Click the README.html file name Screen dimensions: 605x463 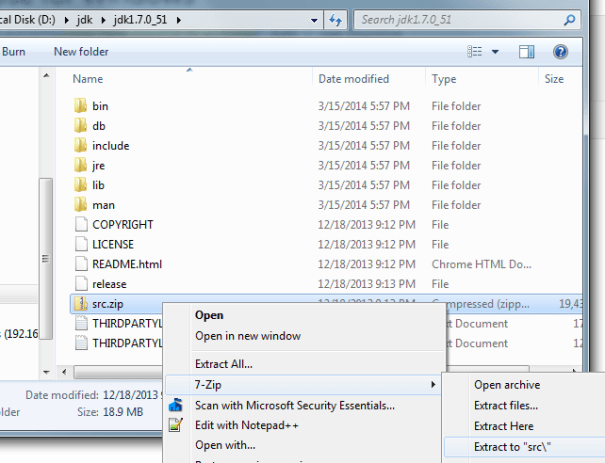pyautogui.click(x=127, y=264)
